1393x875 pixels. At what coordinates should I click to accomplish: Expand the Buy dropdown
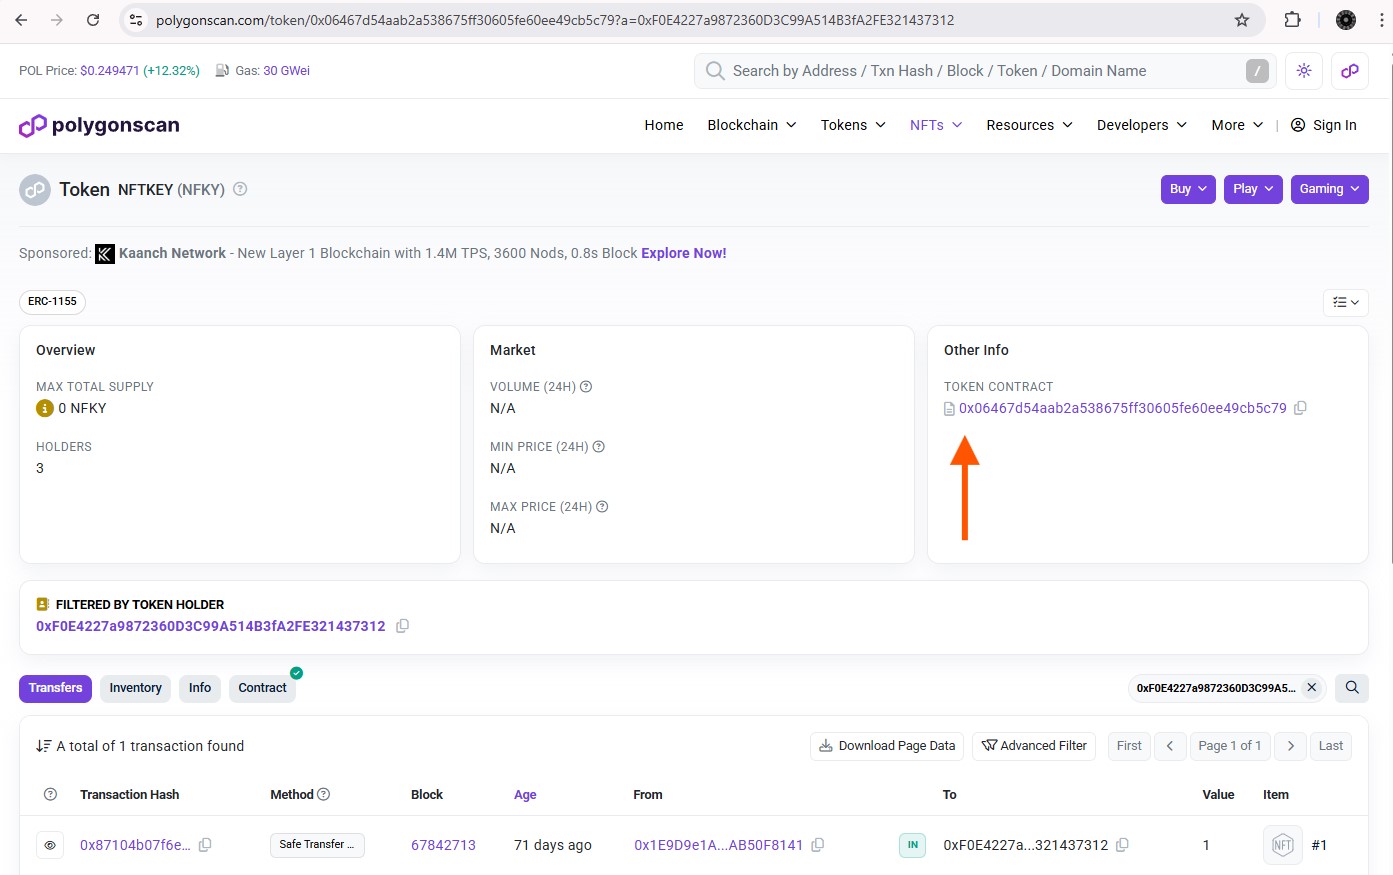pyautogui.click(x=1188, y=189)
